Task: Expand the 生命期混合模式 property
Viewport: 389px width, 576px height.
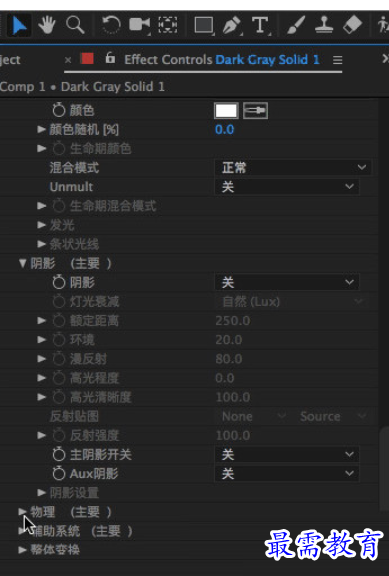Action: 41,206
